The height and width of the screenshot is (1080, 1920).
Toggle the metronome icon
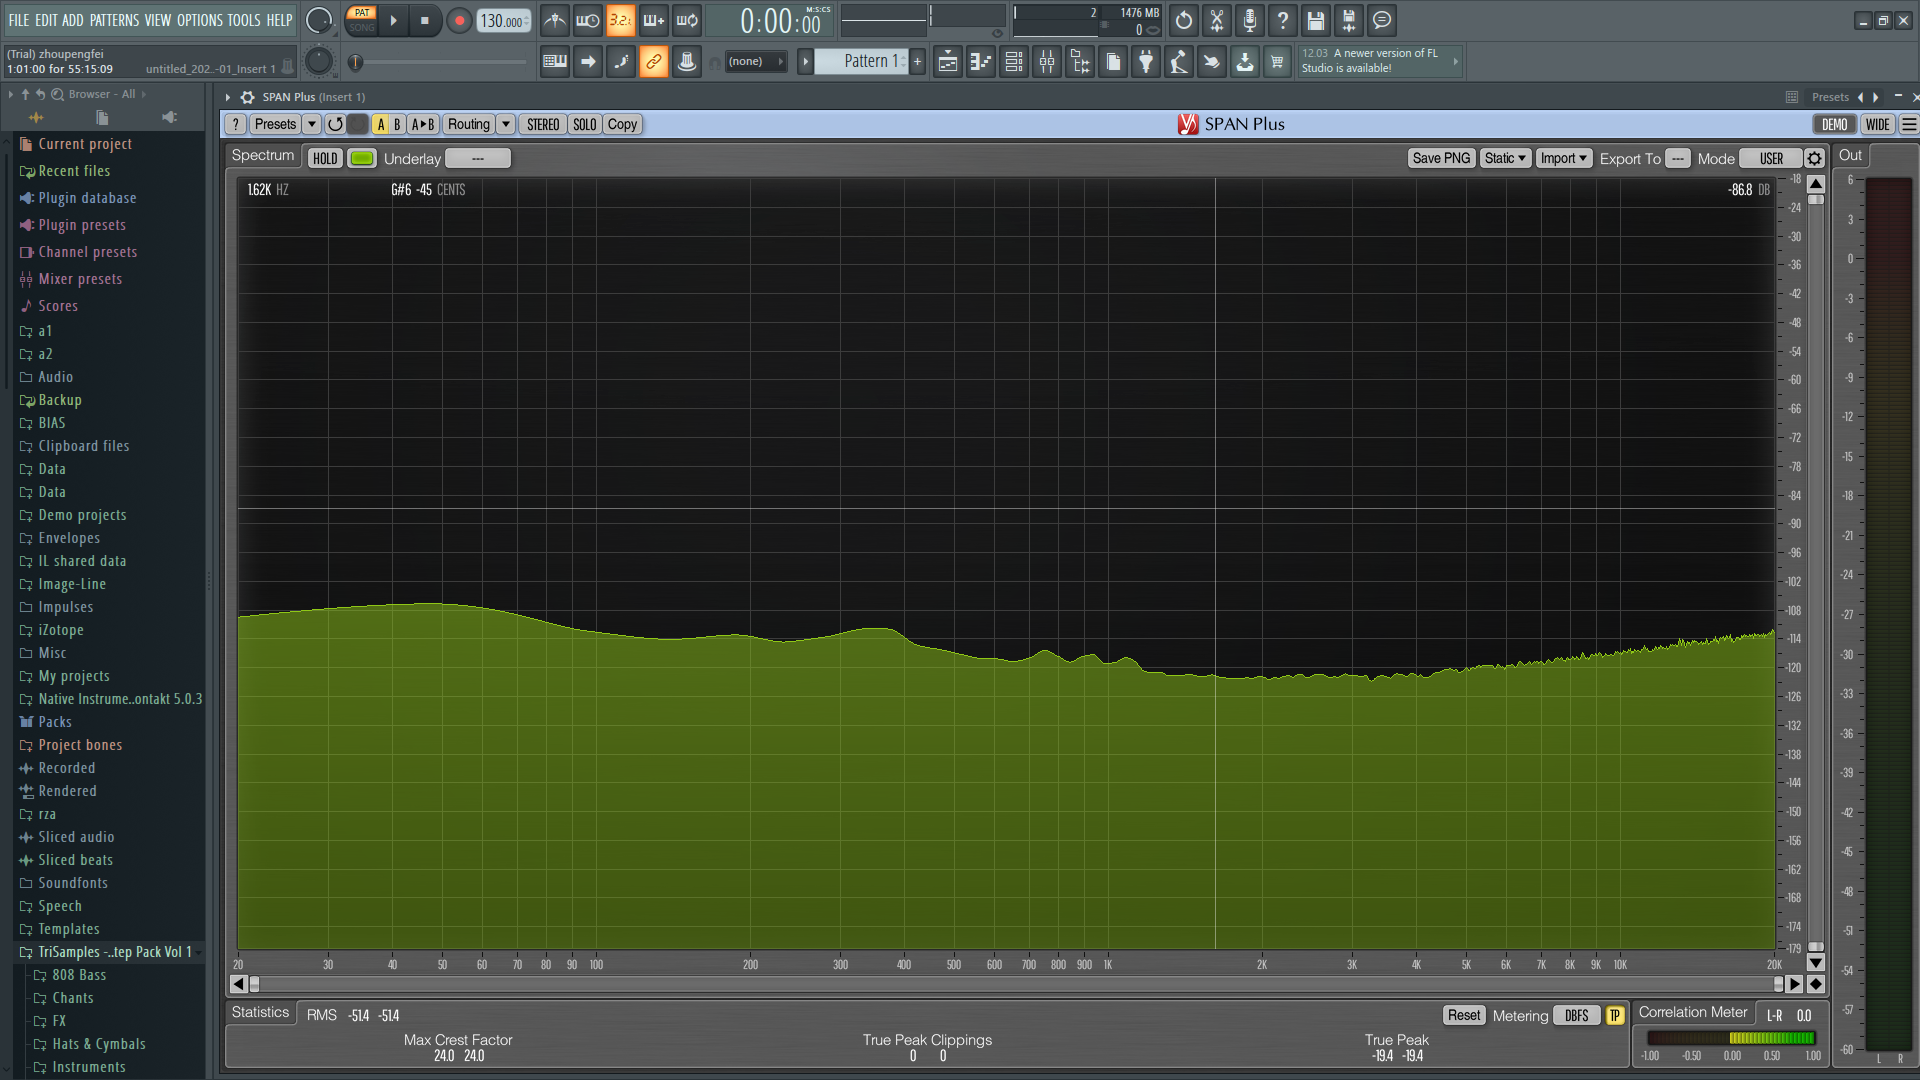coord(555,20)
